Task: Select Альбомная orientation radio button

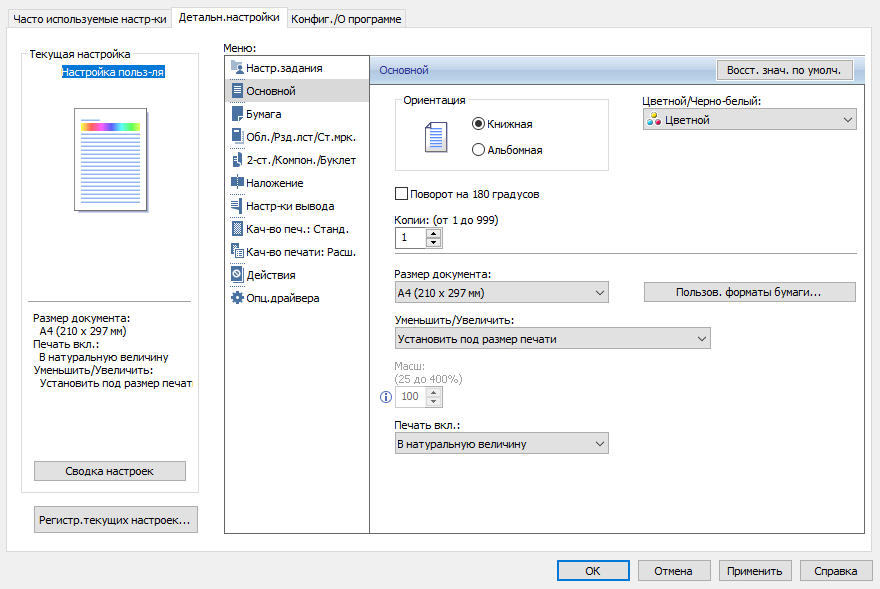Action: 478,150
